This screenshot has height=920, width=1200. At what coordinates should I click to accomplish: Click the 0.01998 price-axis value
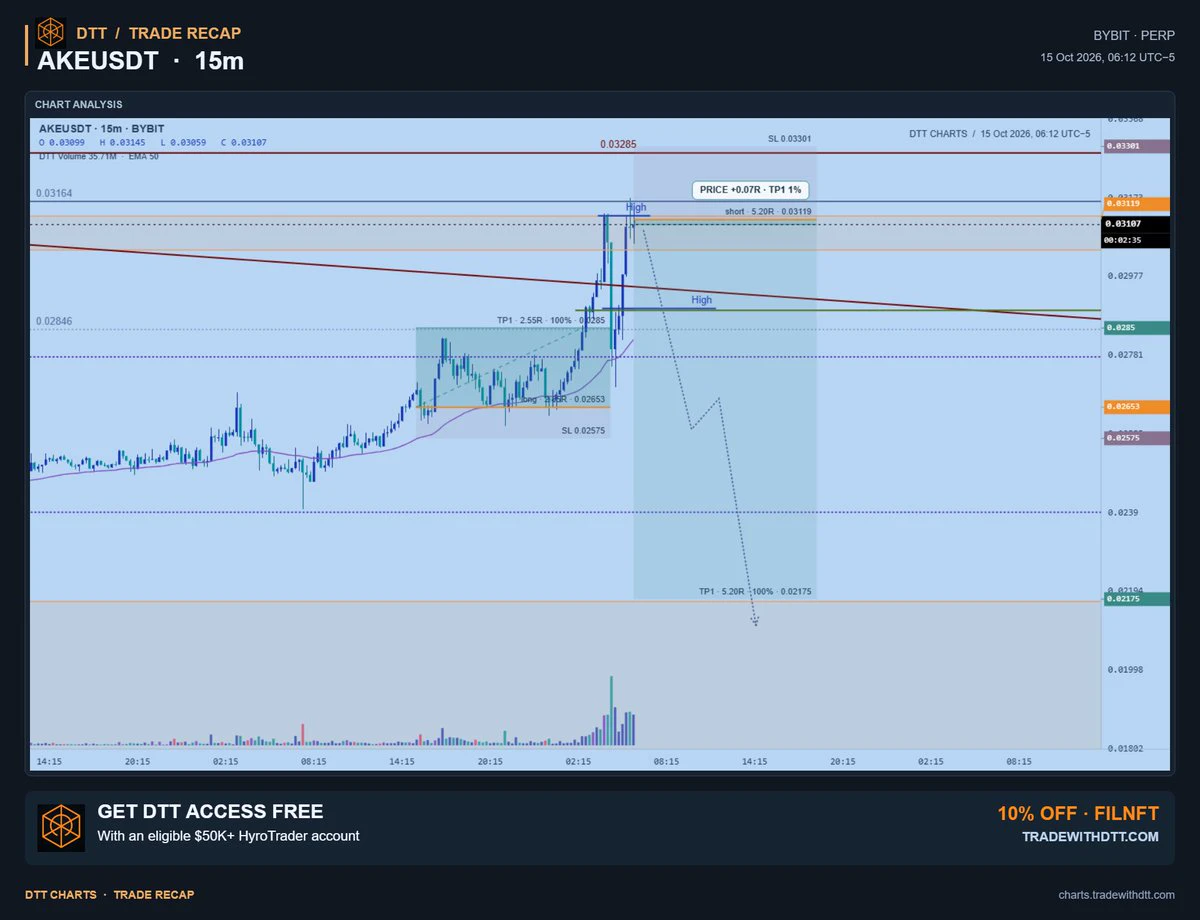point(1126,669)
